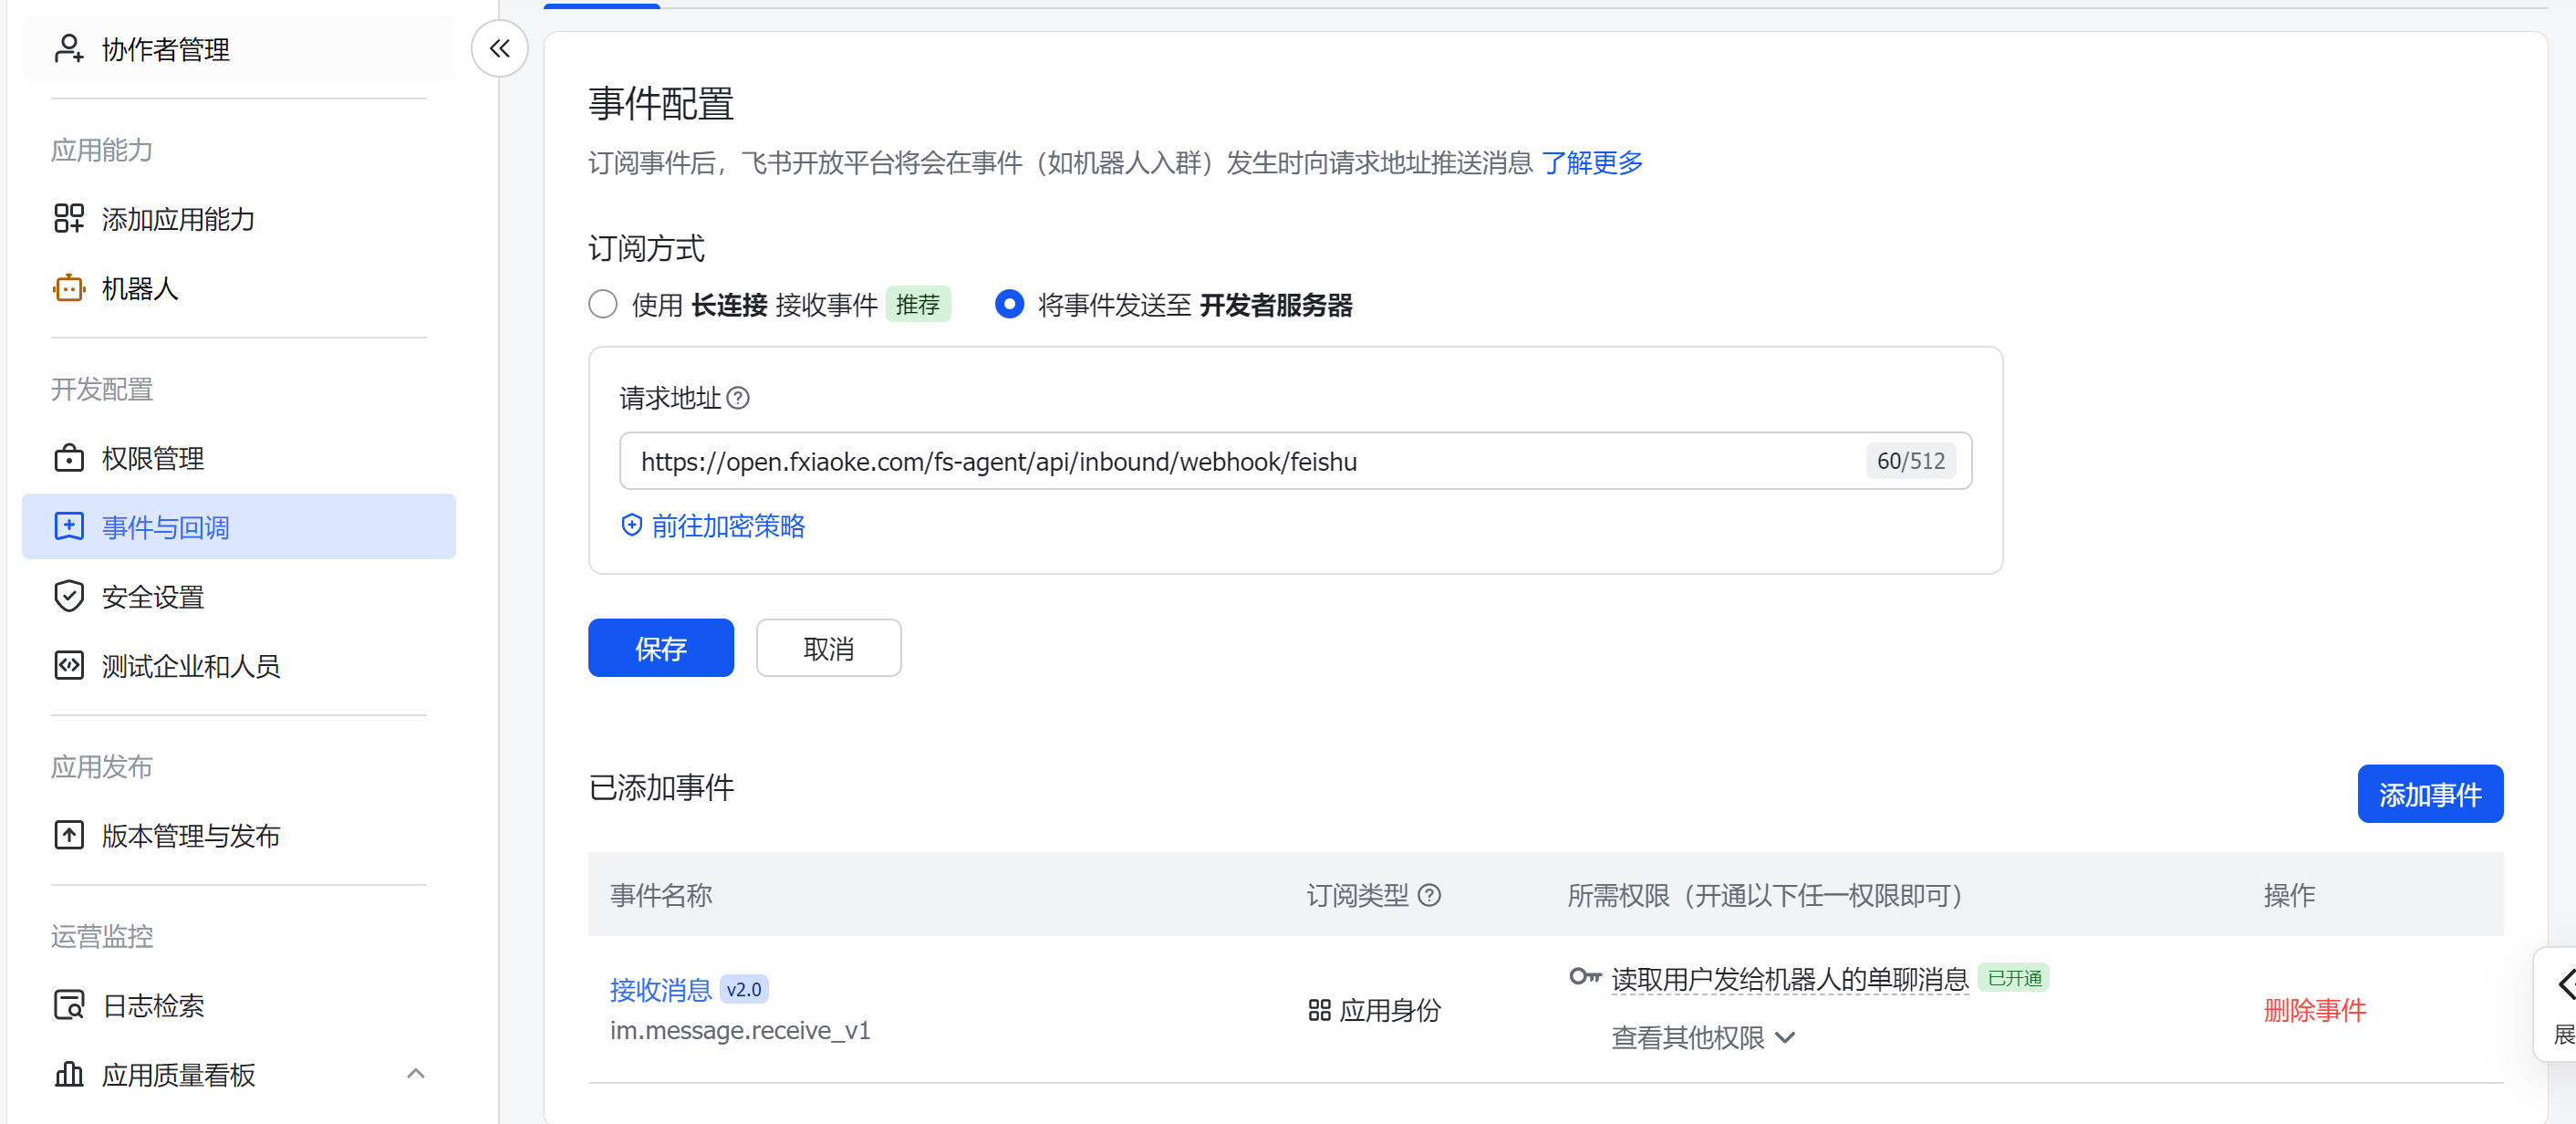
Task: Click the 保存 button
Action: (x=660, y=648)
